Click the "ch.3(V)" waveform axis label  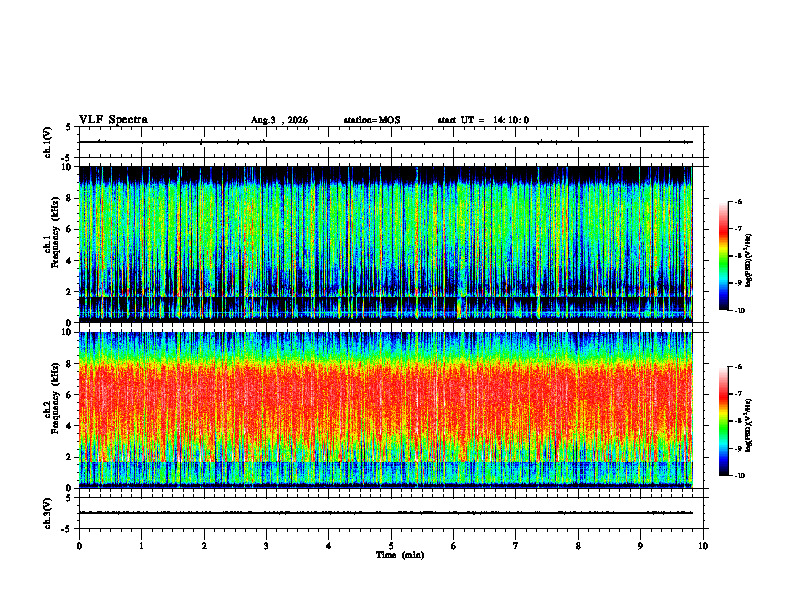pos(47,513)
